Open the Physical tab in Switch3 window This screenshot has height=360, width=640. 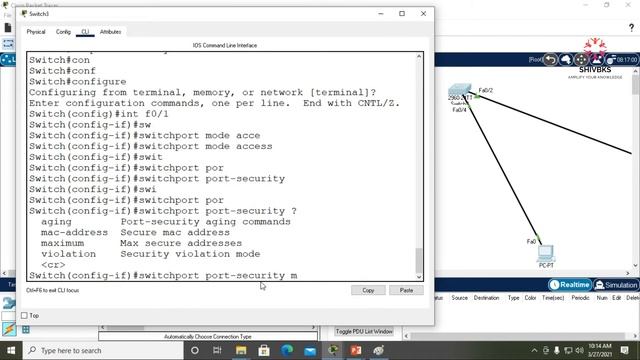click(x=36, y=32)
